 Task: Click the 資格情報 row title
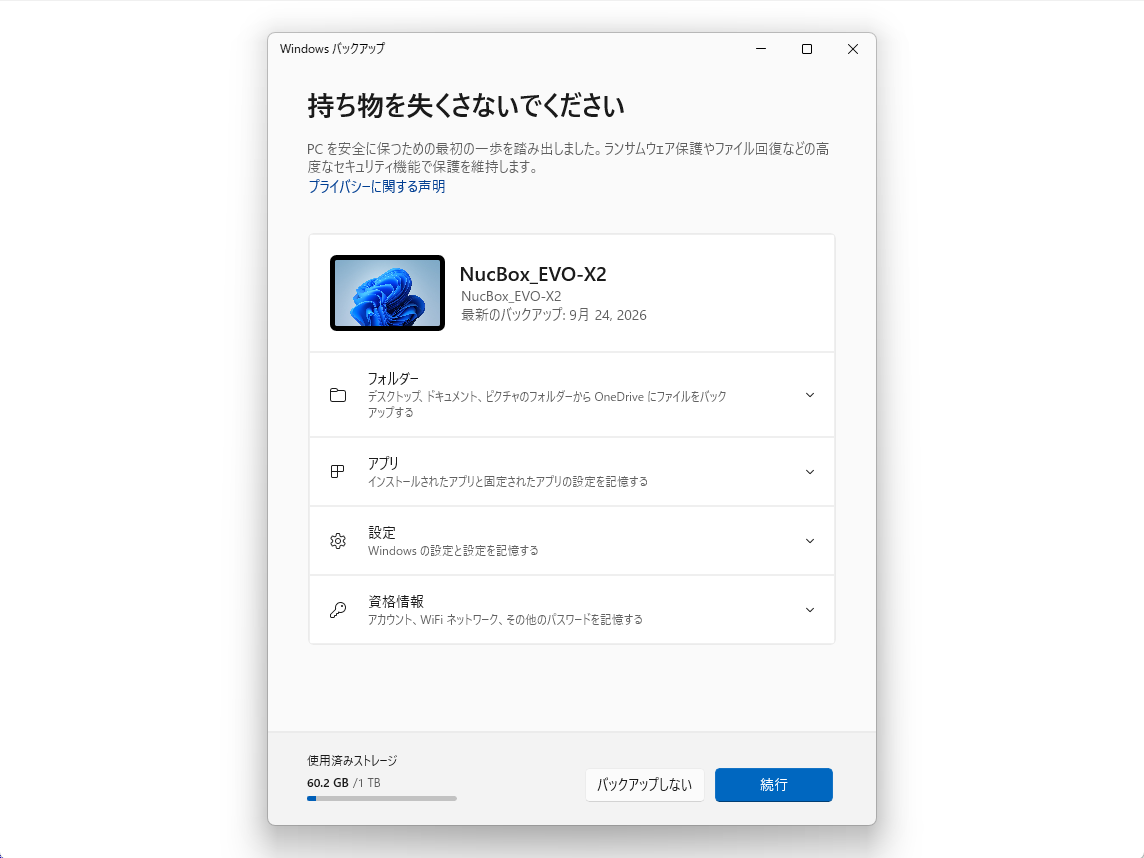(x=396, y=601)
